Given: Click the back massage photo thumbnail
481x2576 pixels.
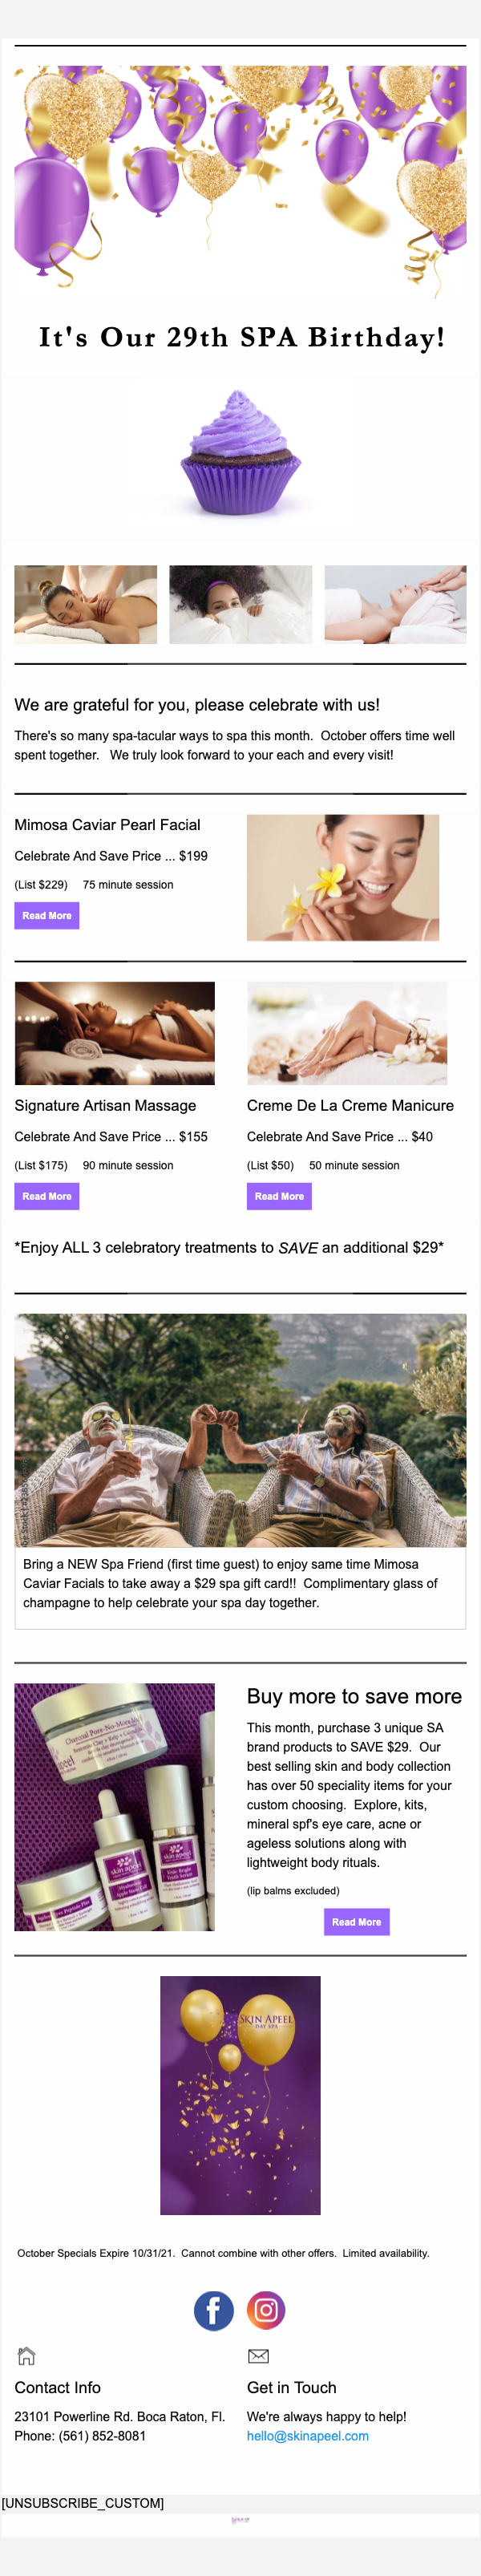Looking at the screenshot, I should pos(85,604).
